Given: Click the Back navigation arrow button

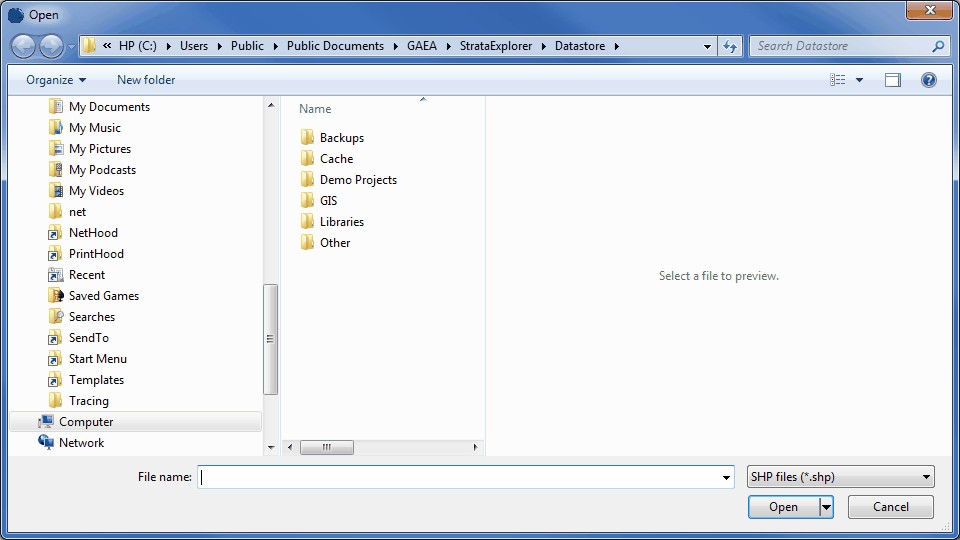Looking at the screenshot, I should [23, 46].
